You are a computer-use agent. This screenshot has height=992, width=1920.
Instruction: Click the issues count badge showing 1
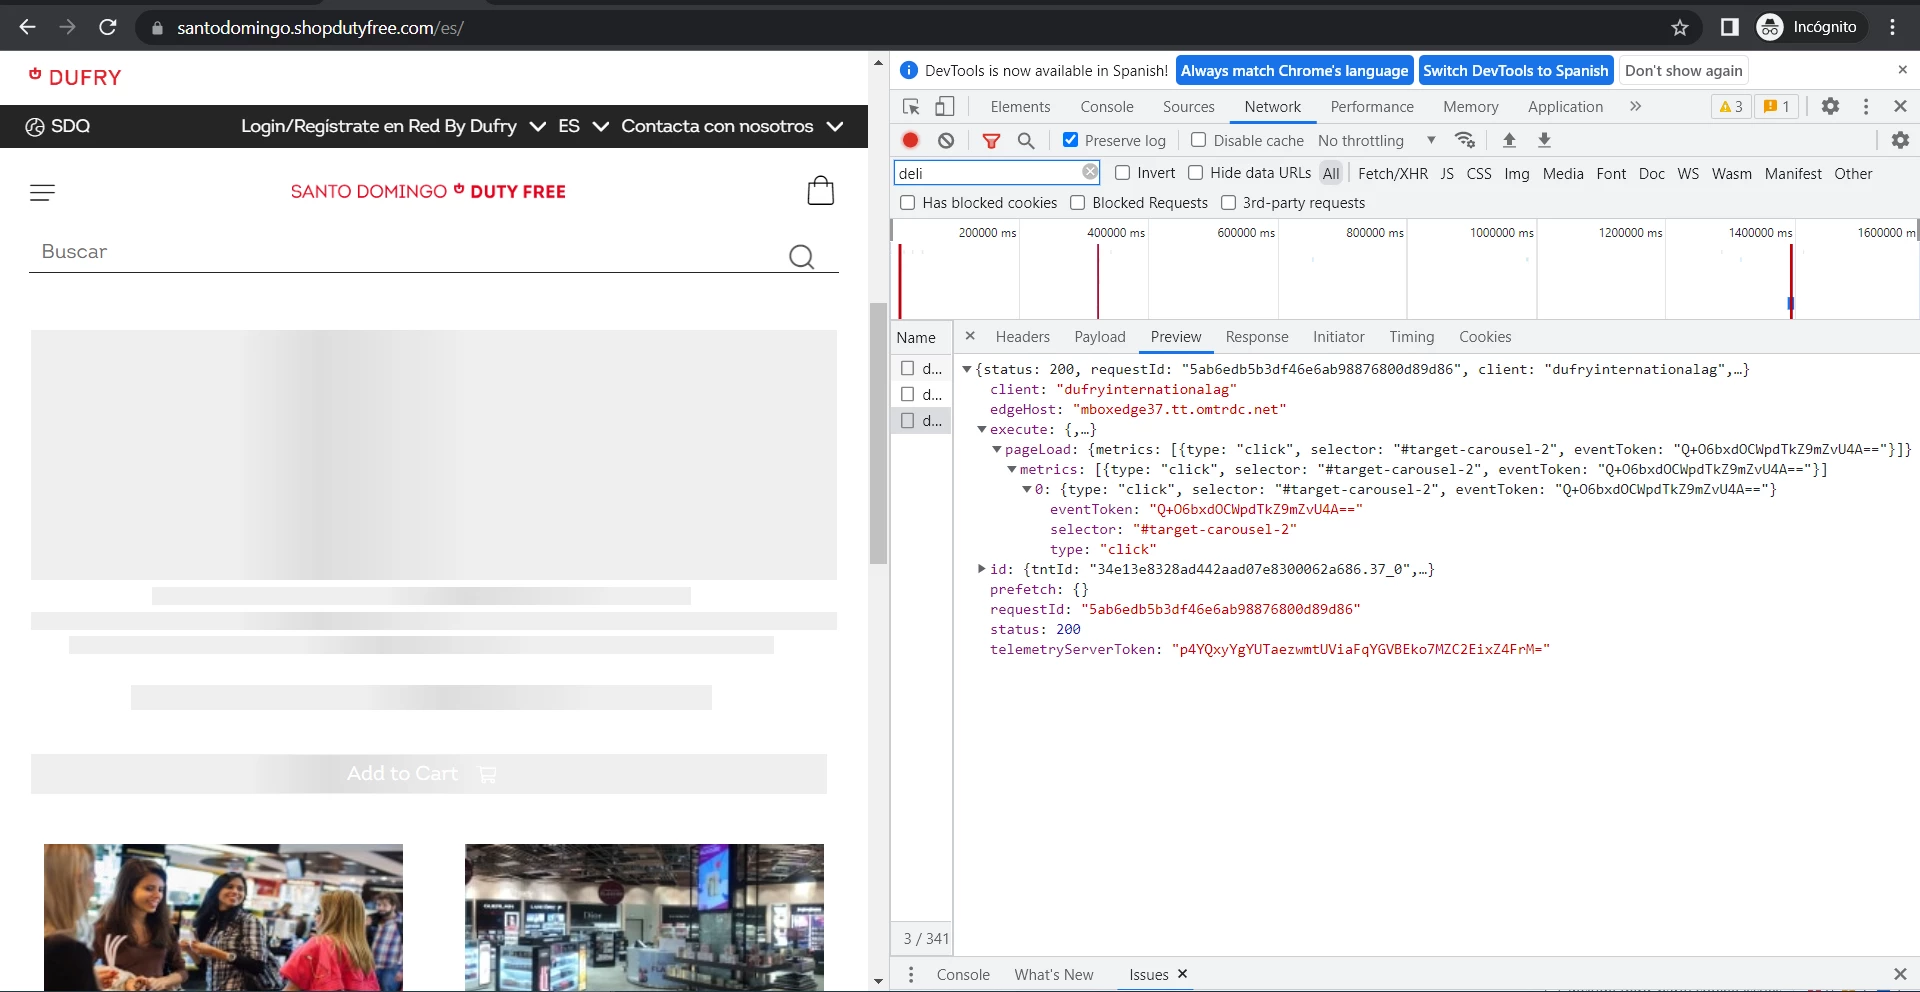coord(1777,106)
